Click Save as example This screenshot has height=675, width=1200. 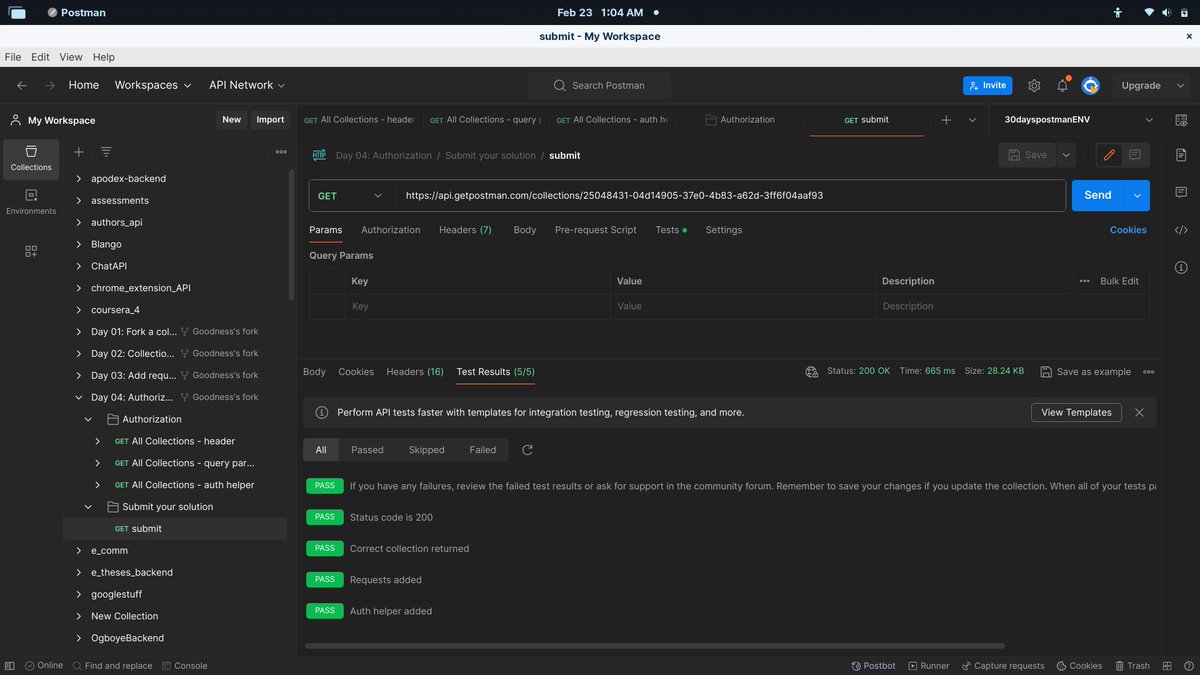pos(1085,371)
